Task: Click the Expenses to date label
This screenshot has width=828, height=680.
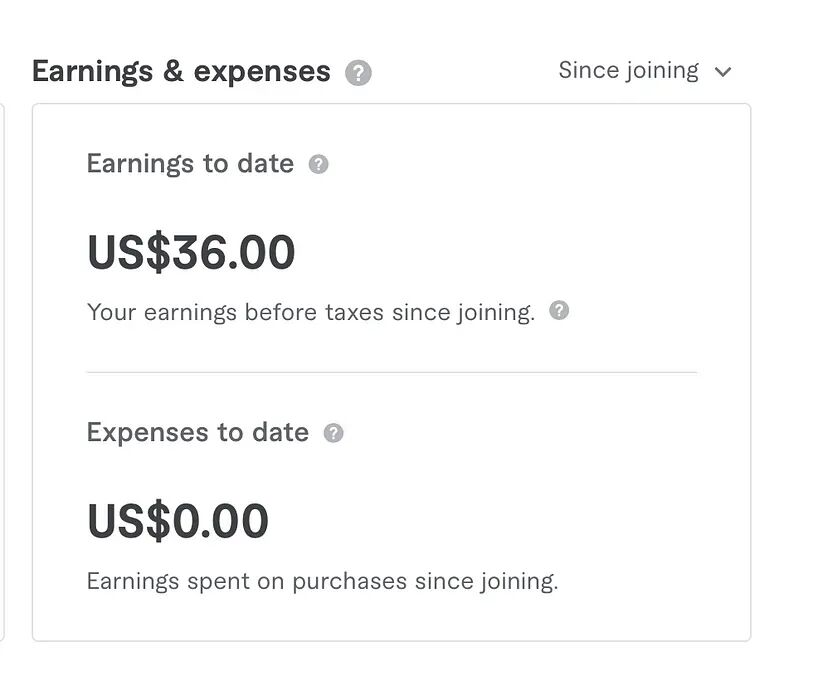Action: coord(197,432)
